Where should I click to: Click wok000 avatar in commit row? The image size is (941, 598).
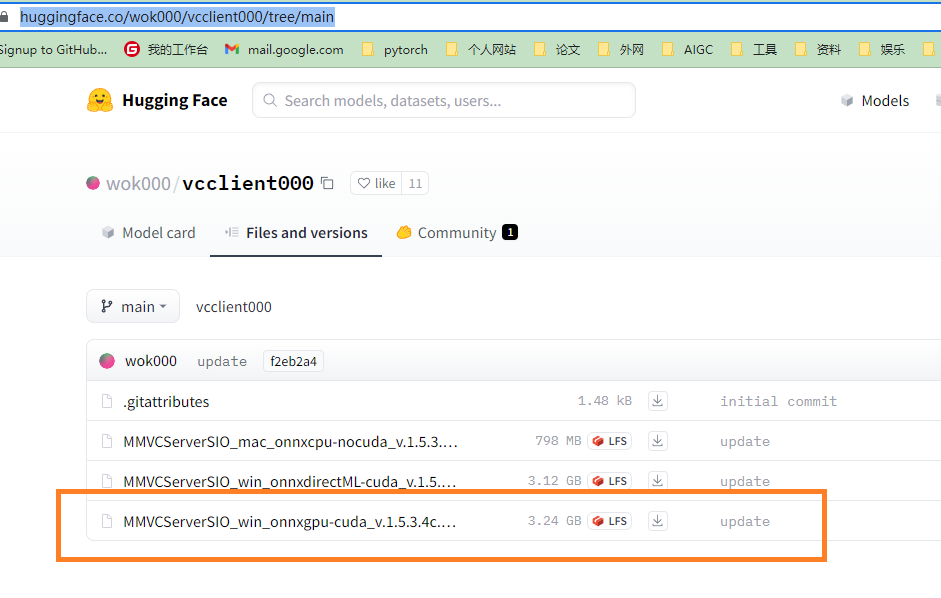click(x=107, y=361)
